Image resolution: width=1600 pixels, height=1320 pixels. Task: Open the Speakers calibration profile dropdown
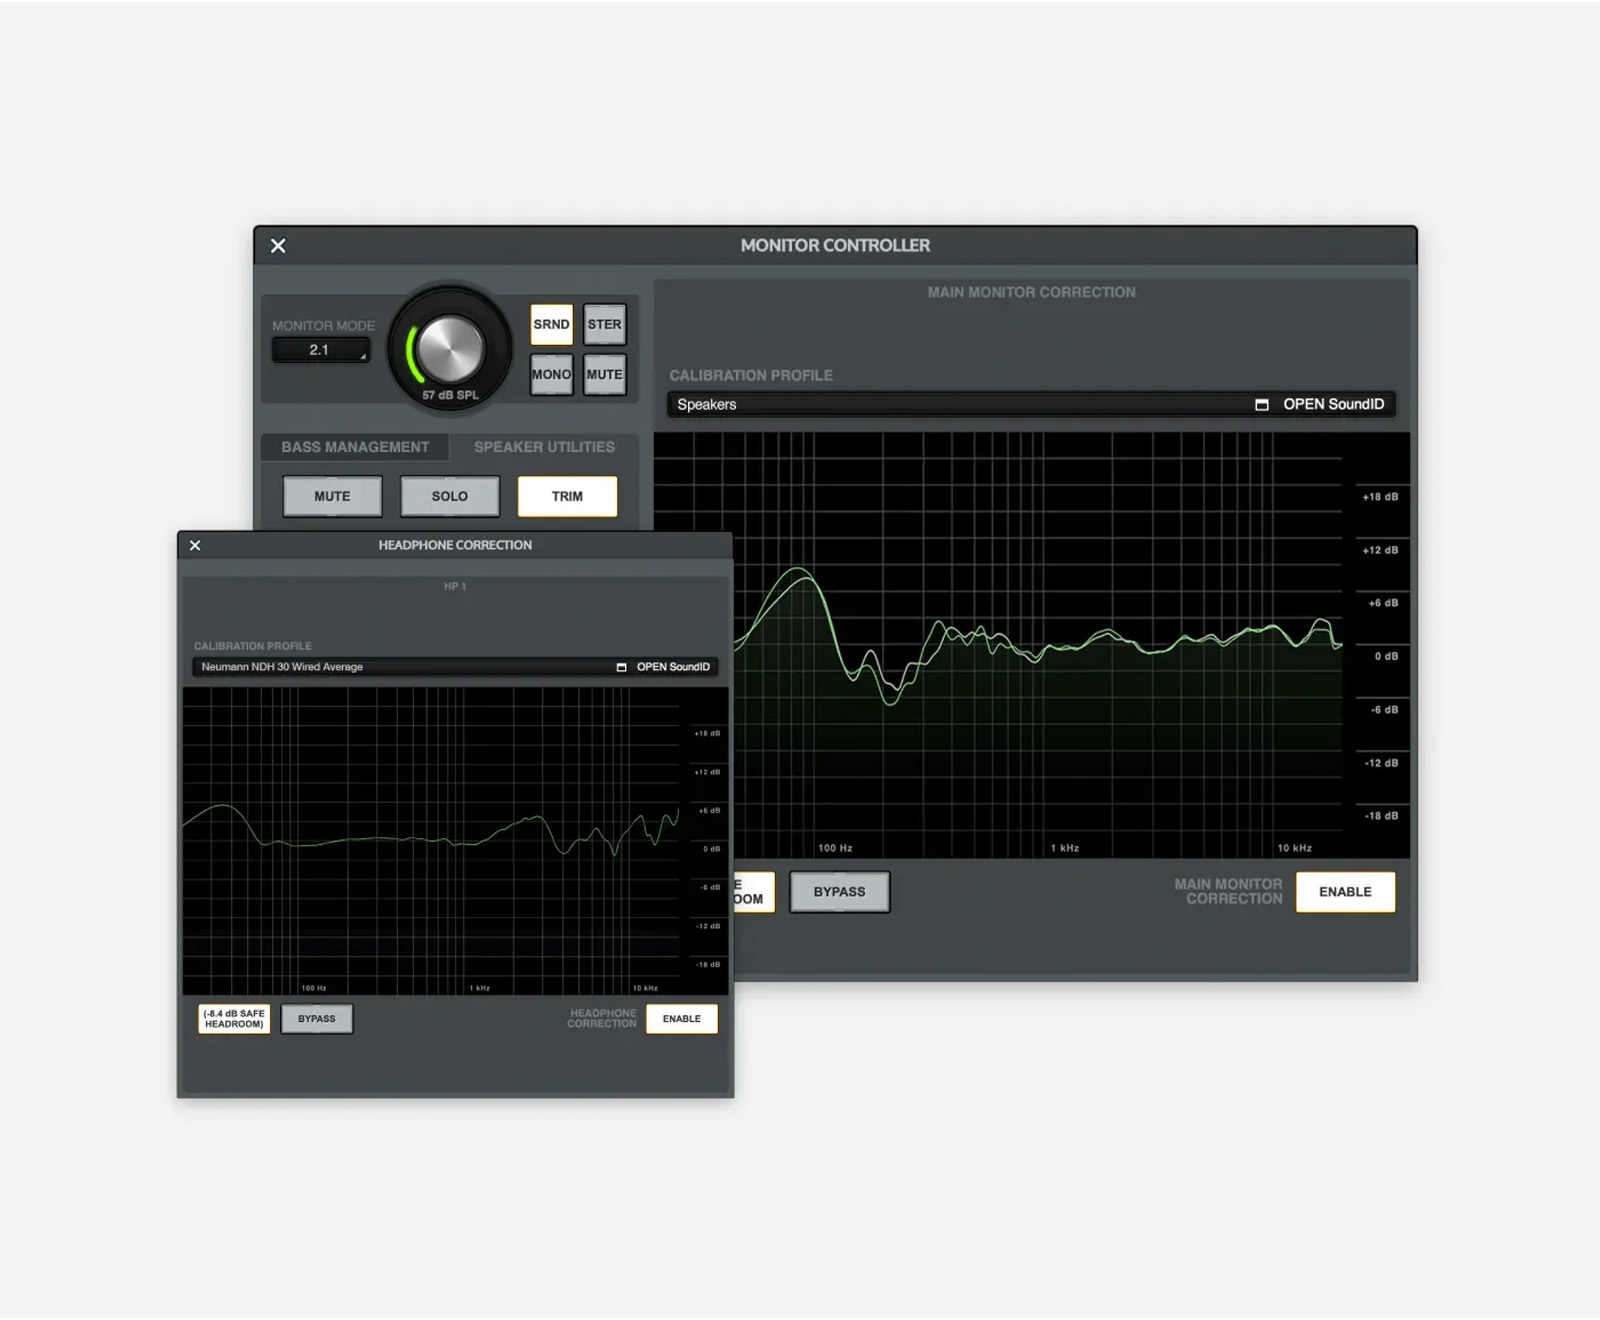point(950,405)
